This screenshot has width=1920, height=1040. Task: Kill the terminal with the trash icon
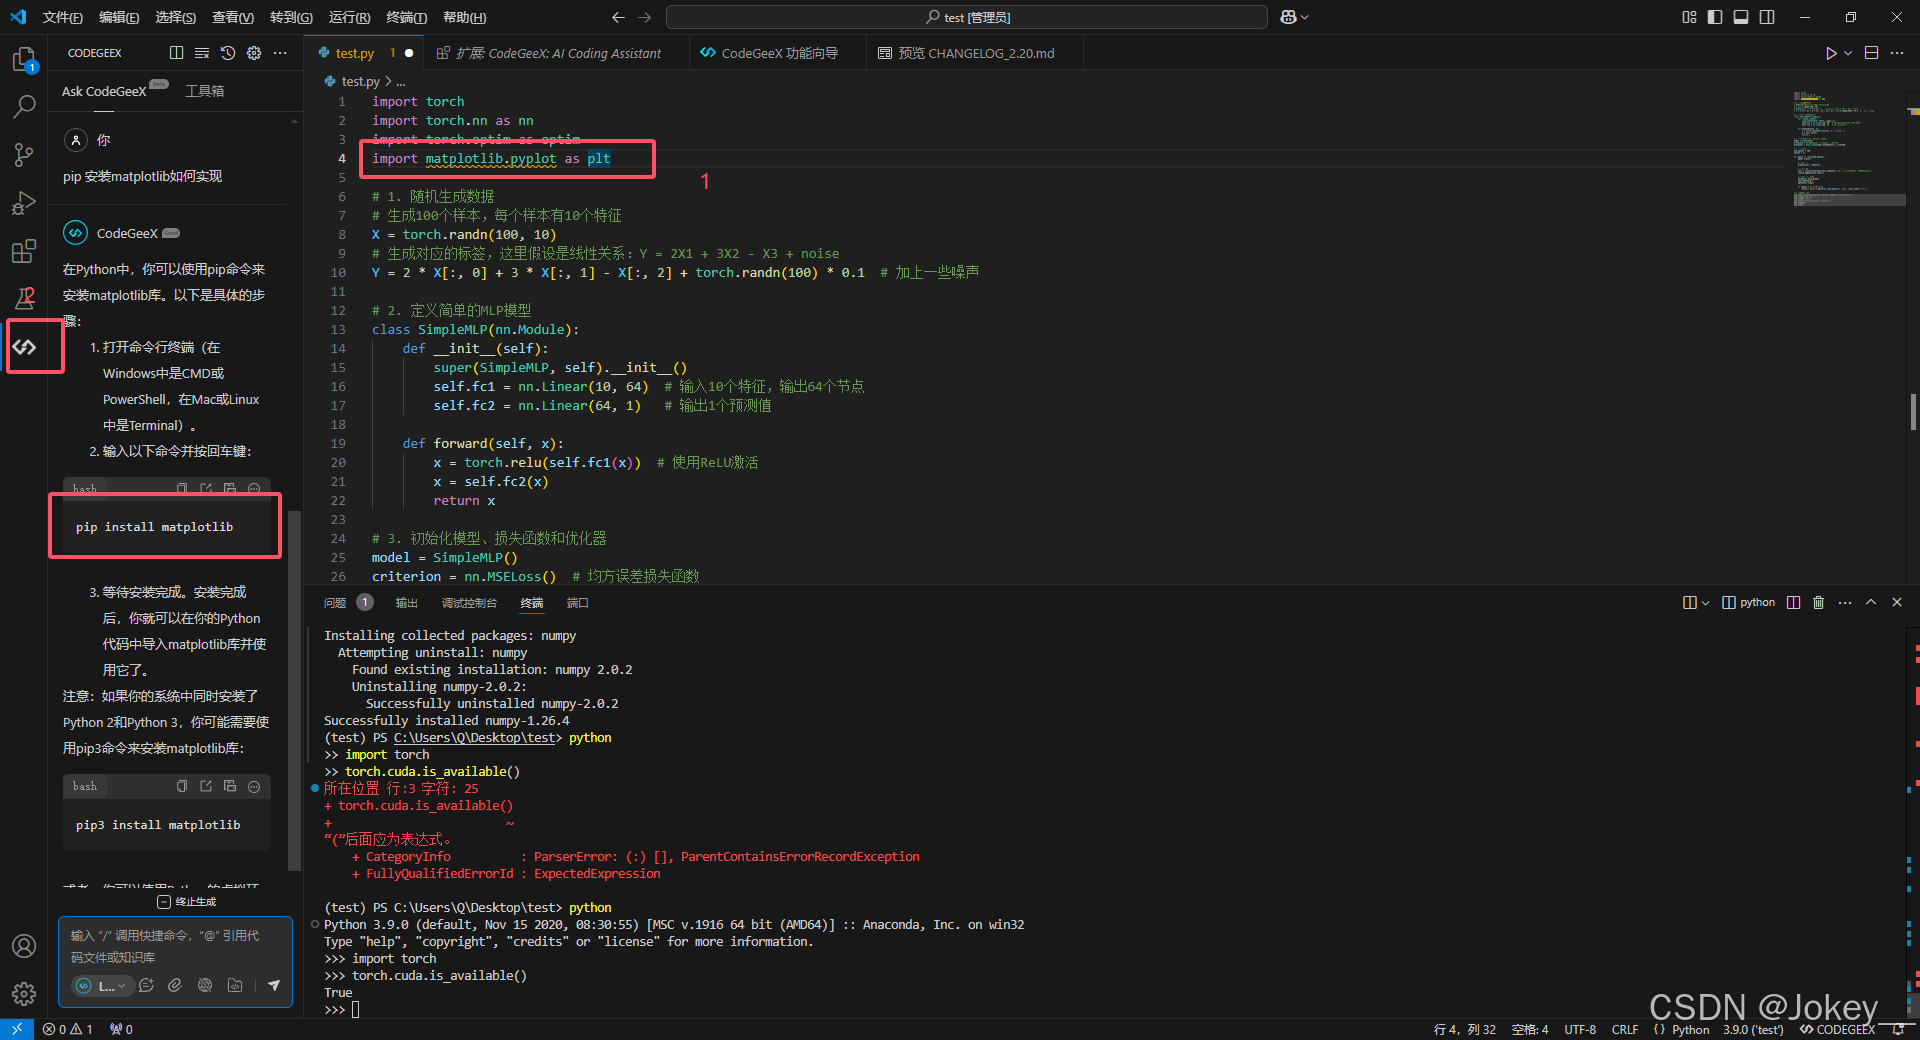coord(1819,602)
